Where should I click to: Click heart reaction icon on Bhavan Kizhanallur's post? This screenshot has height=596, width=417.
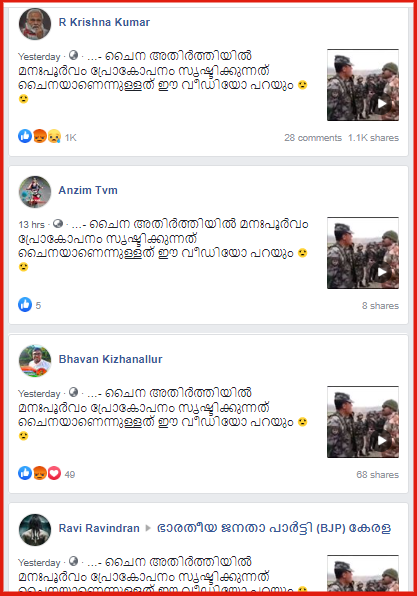click(x=54, y=473)
